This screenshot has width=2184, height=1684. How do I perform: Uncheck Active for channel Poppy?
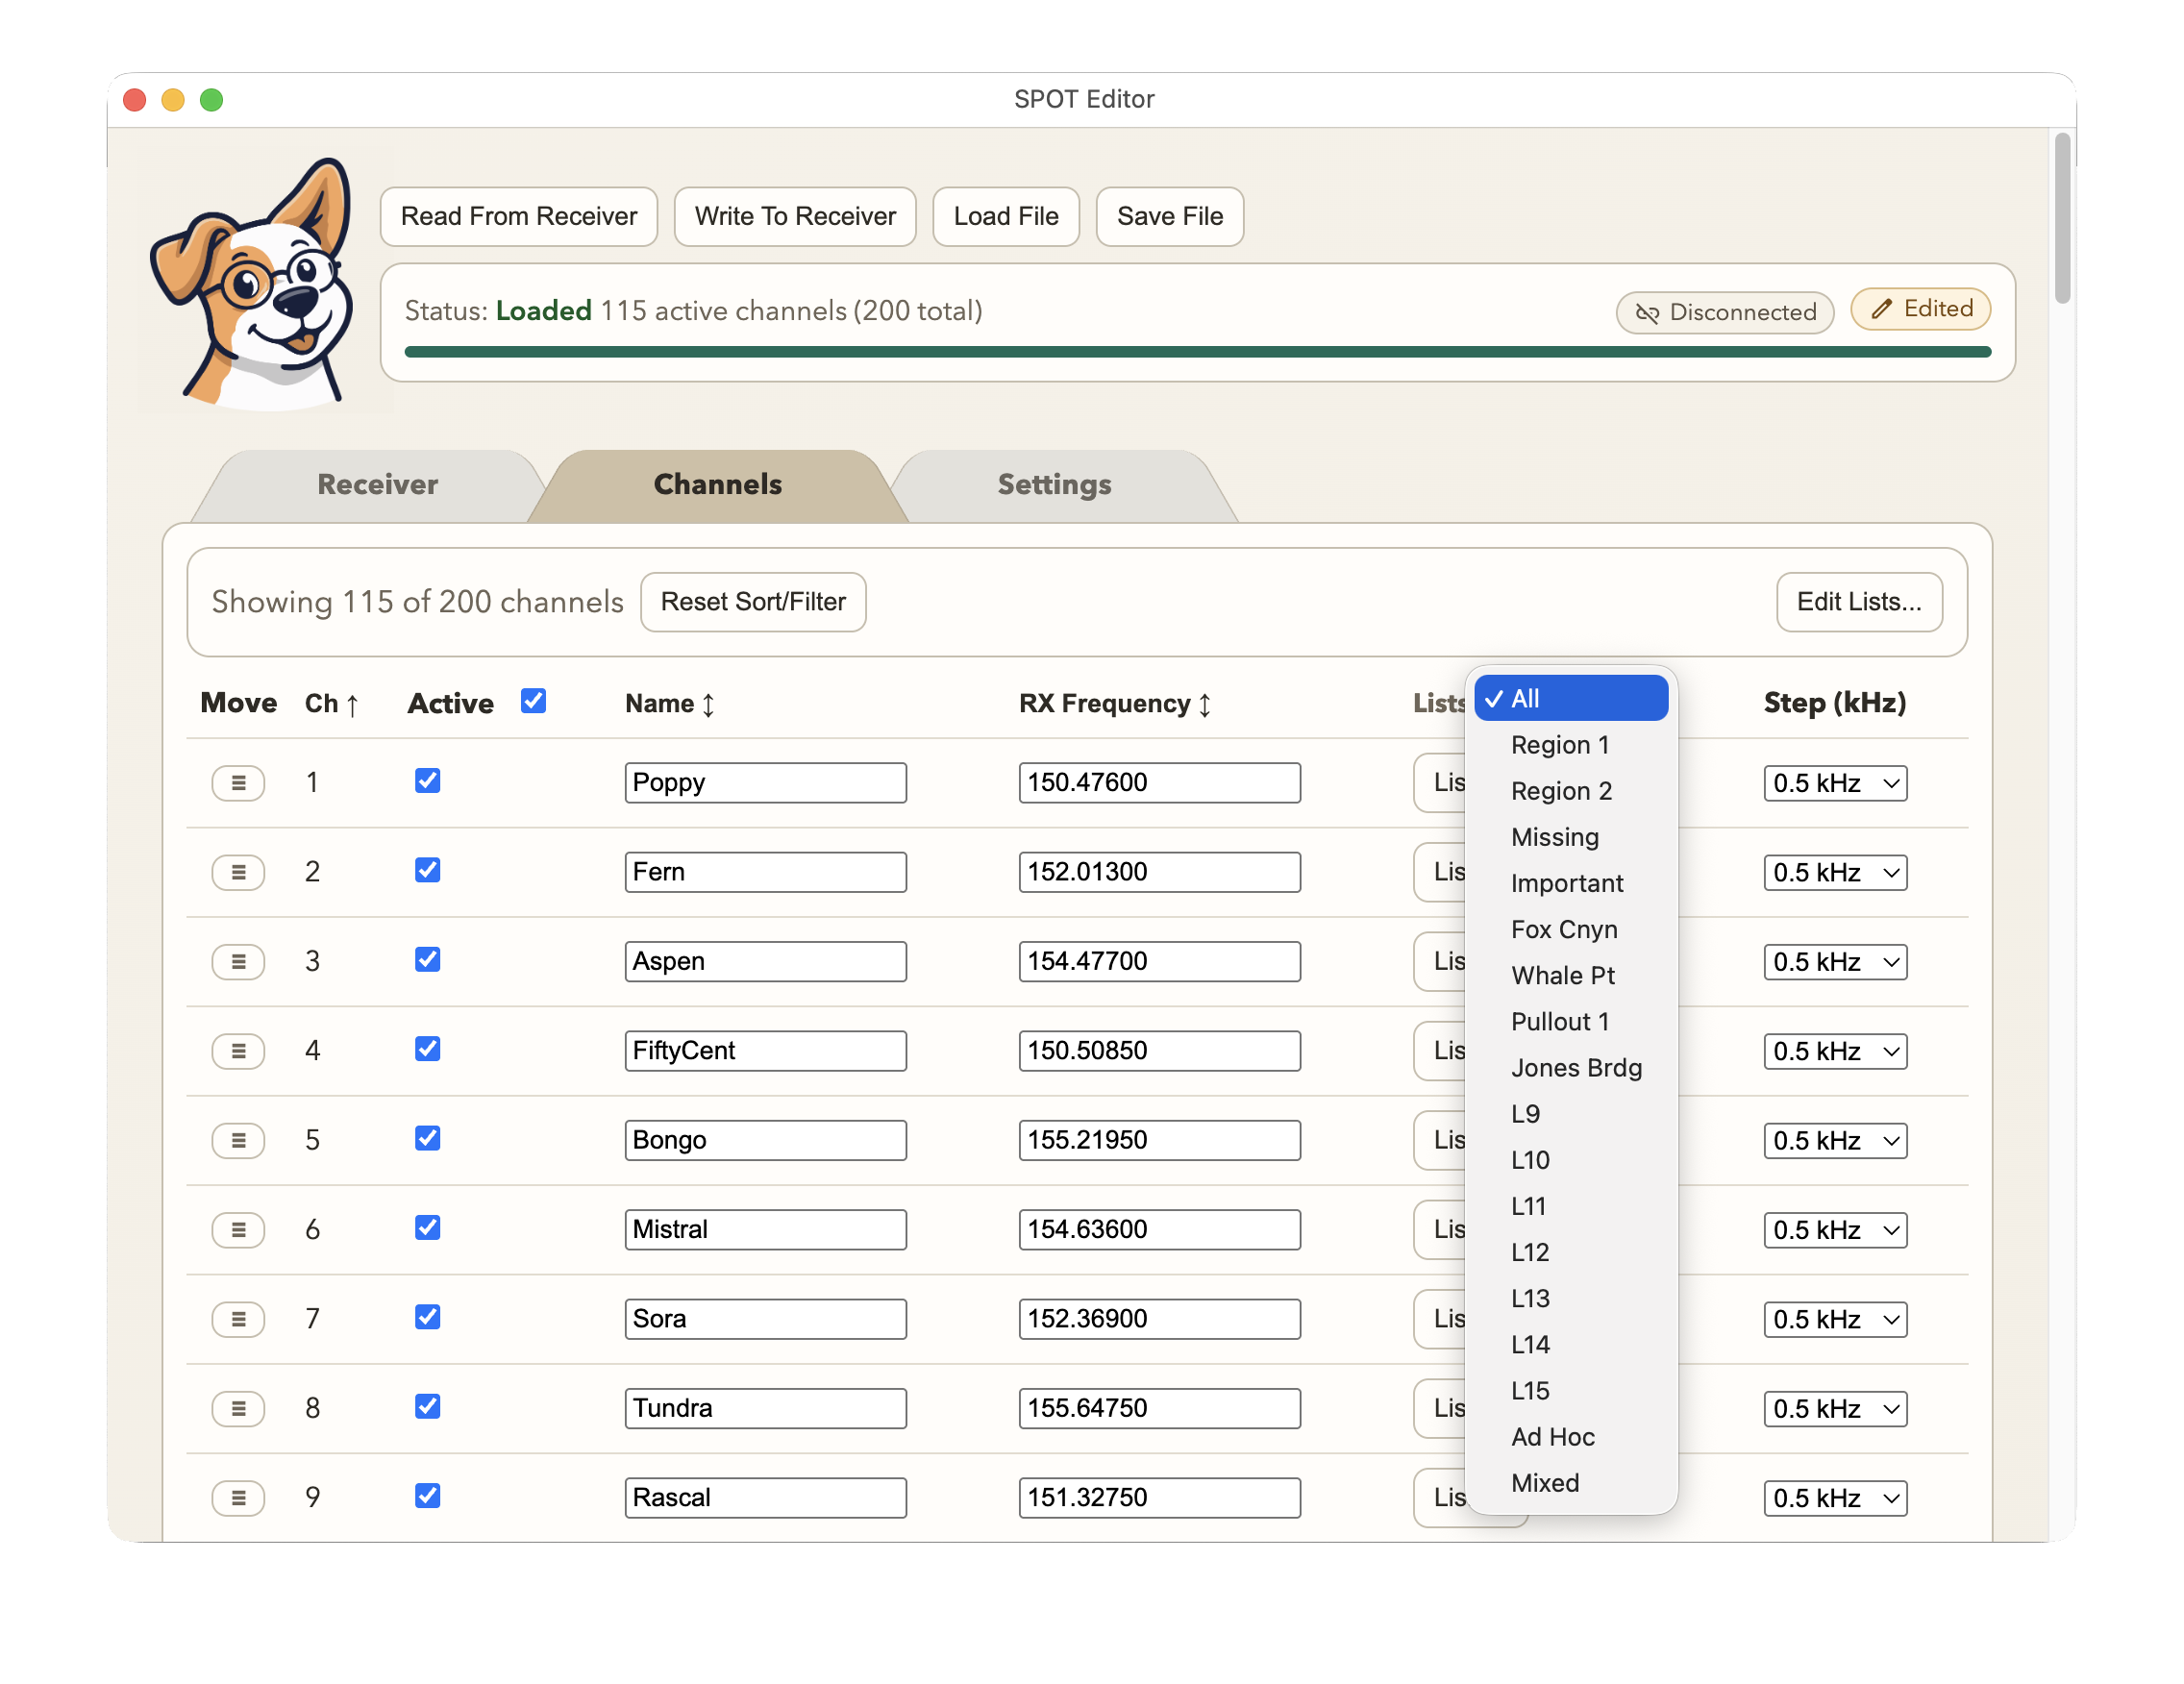tap(427, 781)
